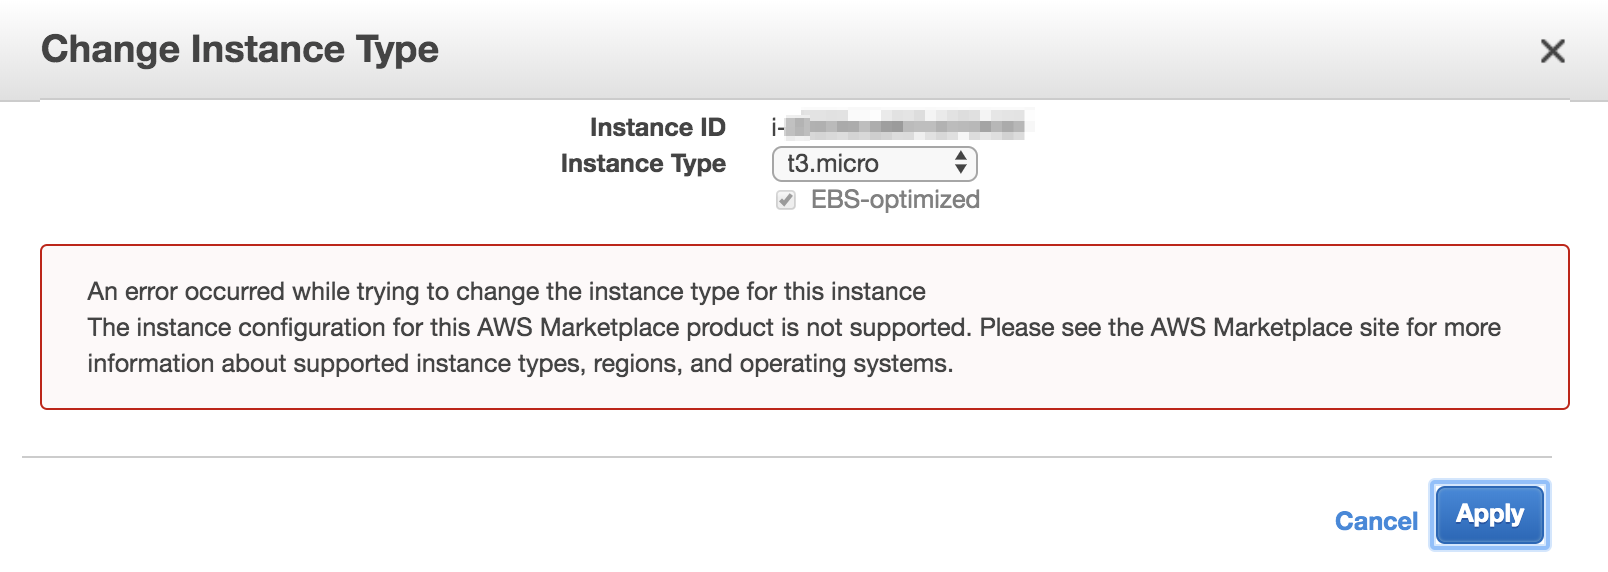Click the Instance Type field label
This screenshot has height=572, width=1608.
pyautogui.click(x=643, y=164)
